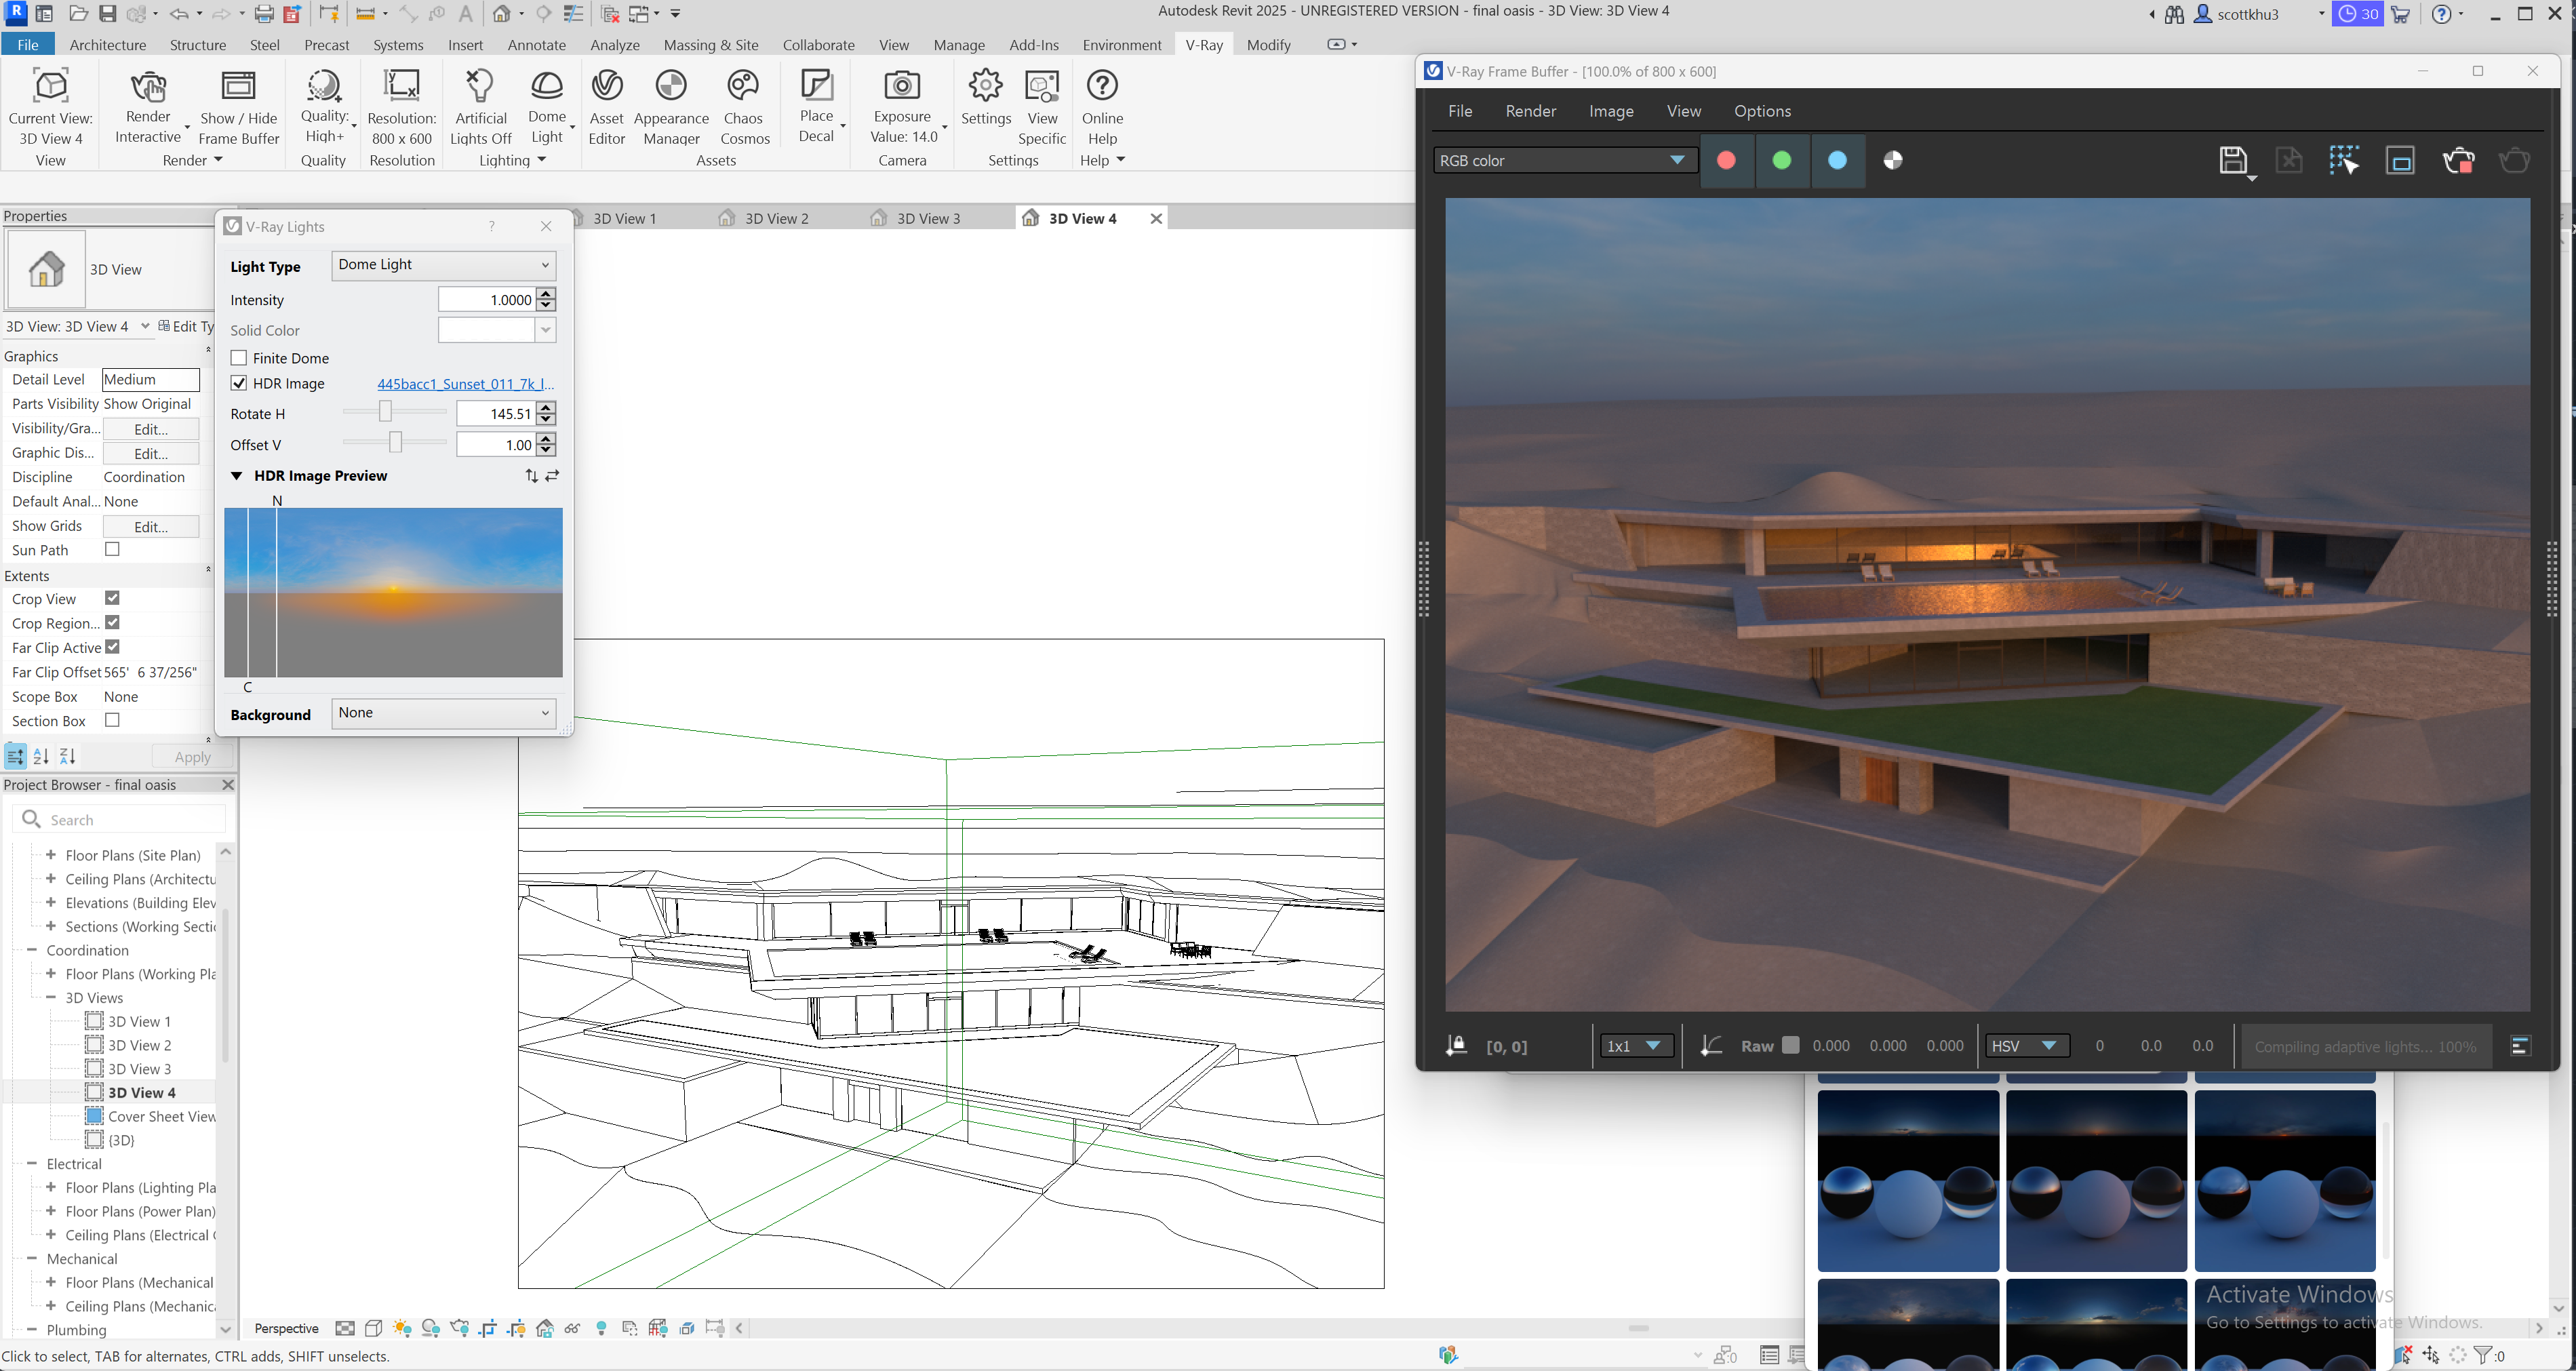The width and height of the screenshot is (2576, 1371).
Task: Open Massing & Site ribbon tab
Action: point(711,45)
